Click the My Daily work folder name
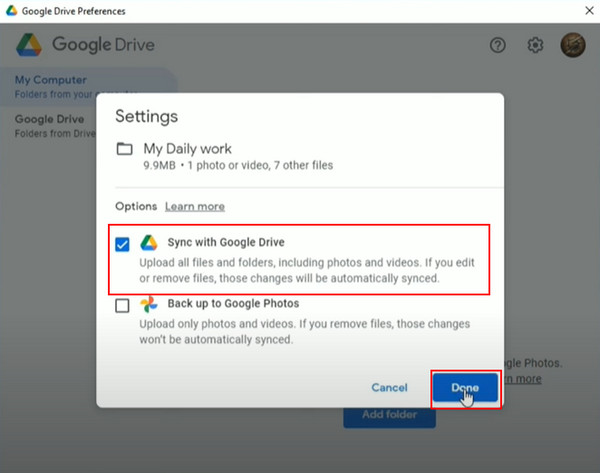 click(x=188, y=149)
